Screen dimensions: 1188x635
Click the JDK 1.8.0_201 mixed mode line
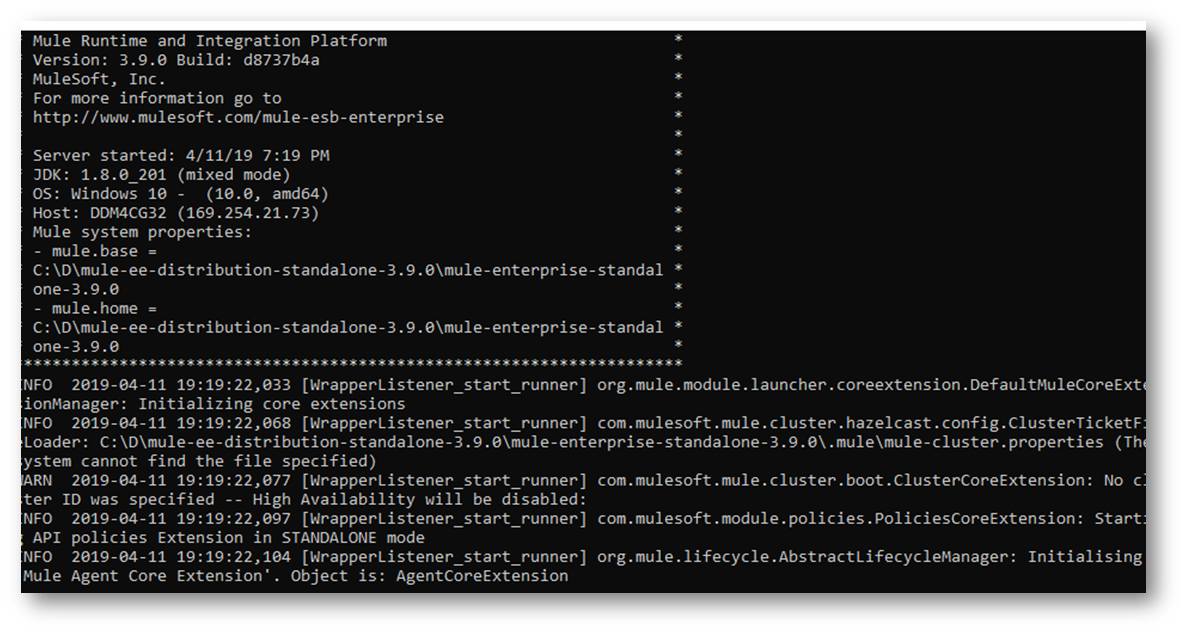[x=161, y=174]
